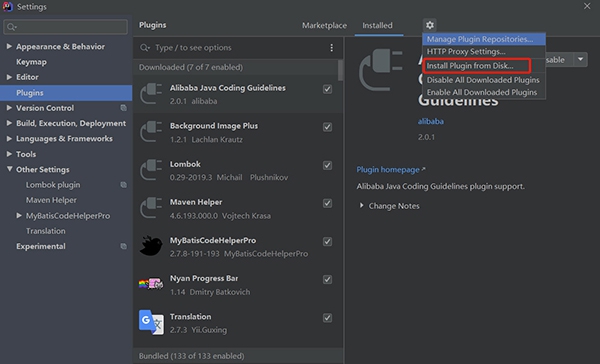600x364 pixels.
Task: Click the Translation plugin Google icon
Action: coord(151,322)
